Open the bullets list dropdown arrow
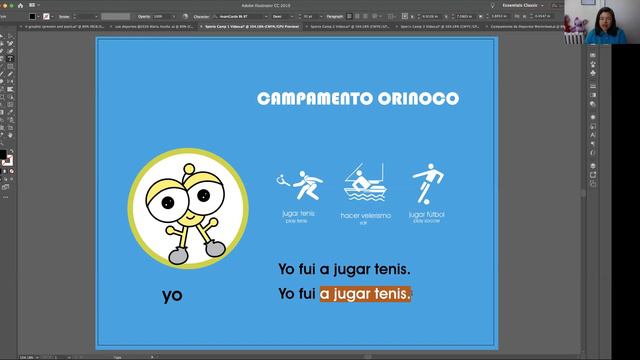 coord(381,16)
